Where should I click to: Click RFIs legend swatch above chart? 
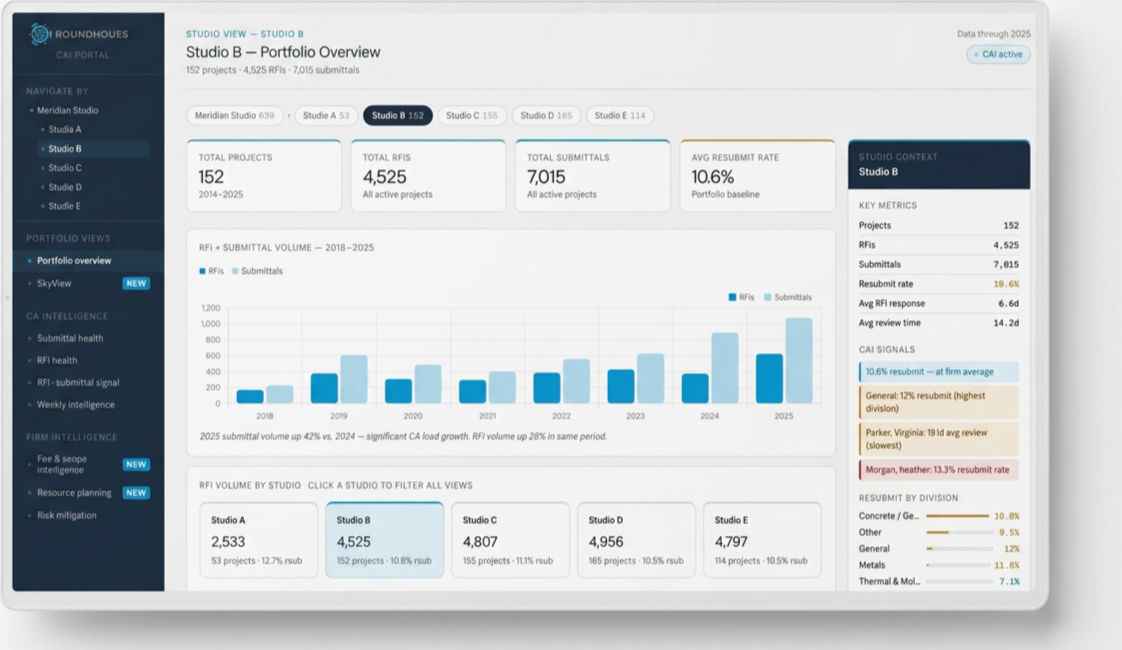(x=203, y=271)
